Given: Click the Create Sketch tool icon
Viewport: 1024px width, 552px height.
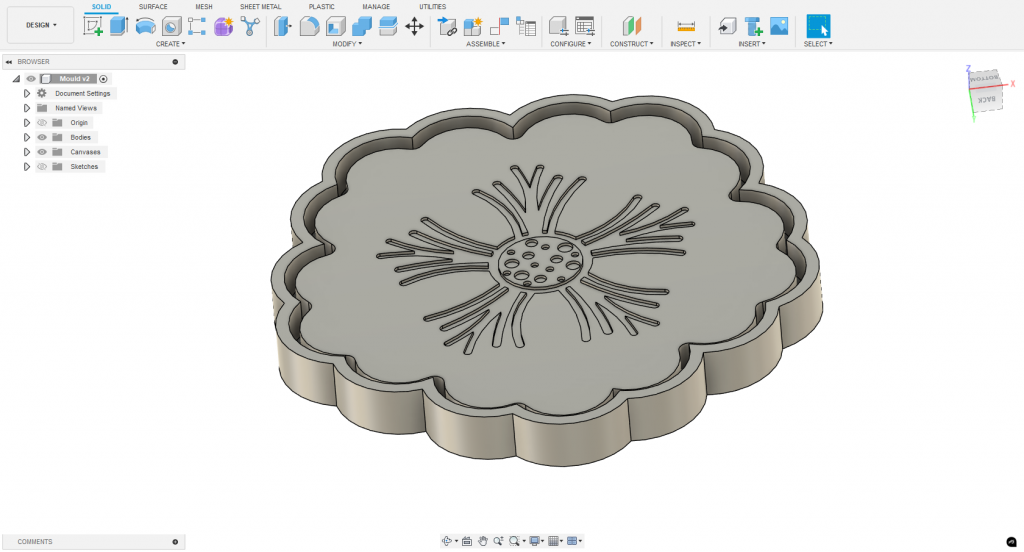Looking at the screenshot, I should pyautogui.click(x=93, y=26).
